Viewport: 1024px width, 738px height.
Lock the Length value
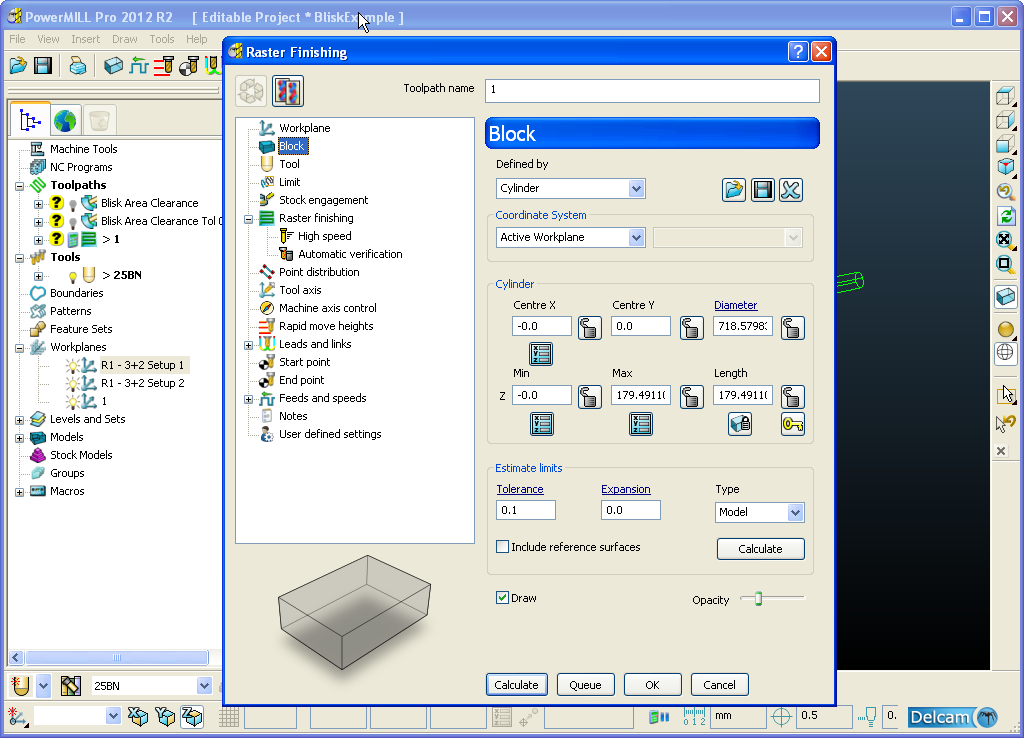pyautogui.click(x=793, y=397)
